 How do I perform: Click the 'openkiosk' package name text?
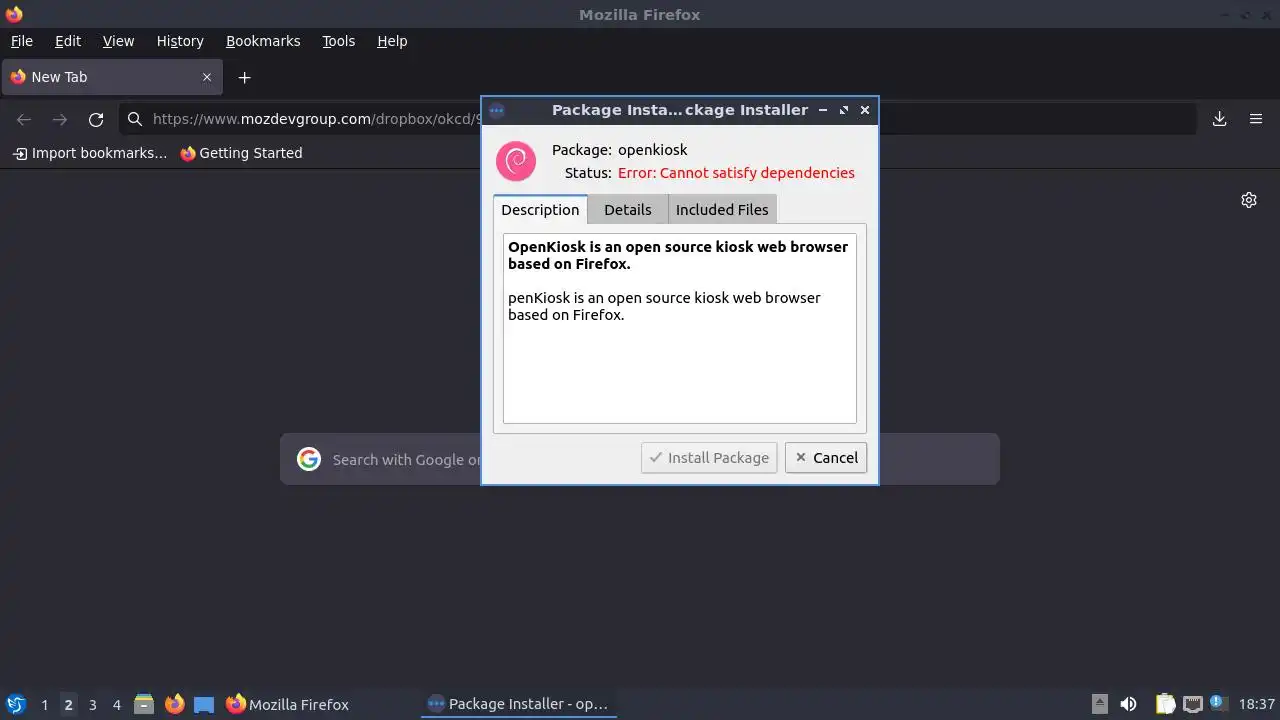click(653, 150)
